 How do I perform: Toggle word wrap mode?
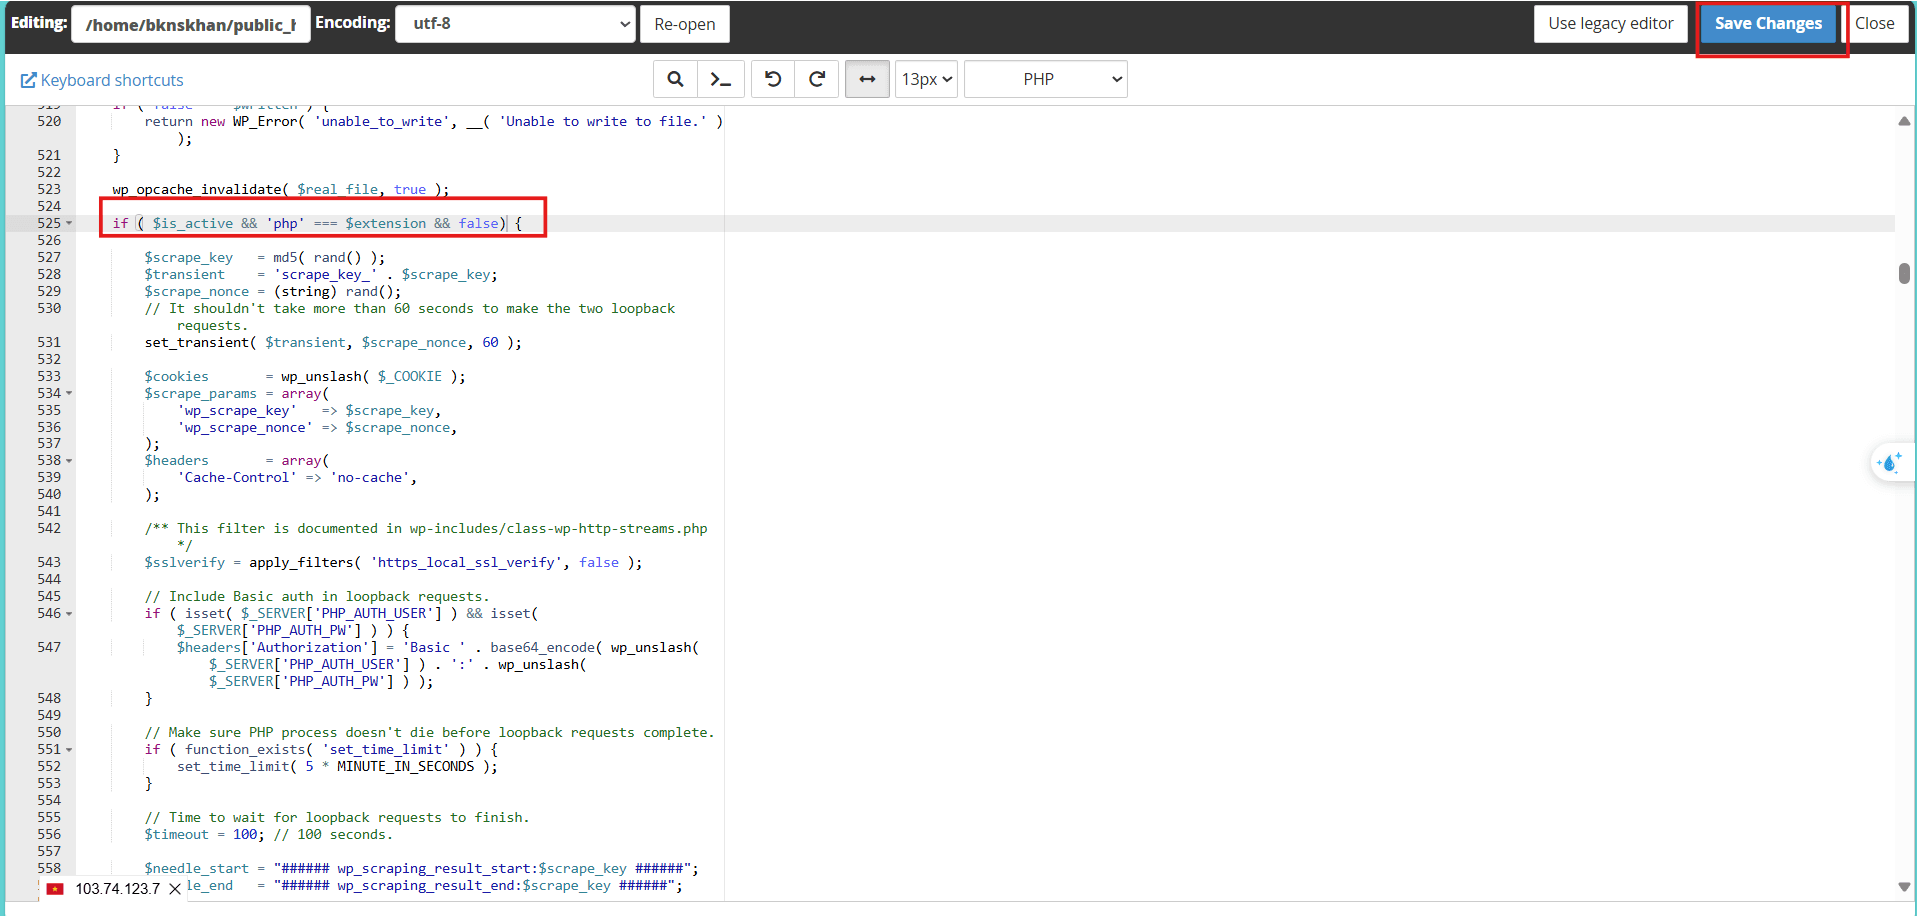866,78
